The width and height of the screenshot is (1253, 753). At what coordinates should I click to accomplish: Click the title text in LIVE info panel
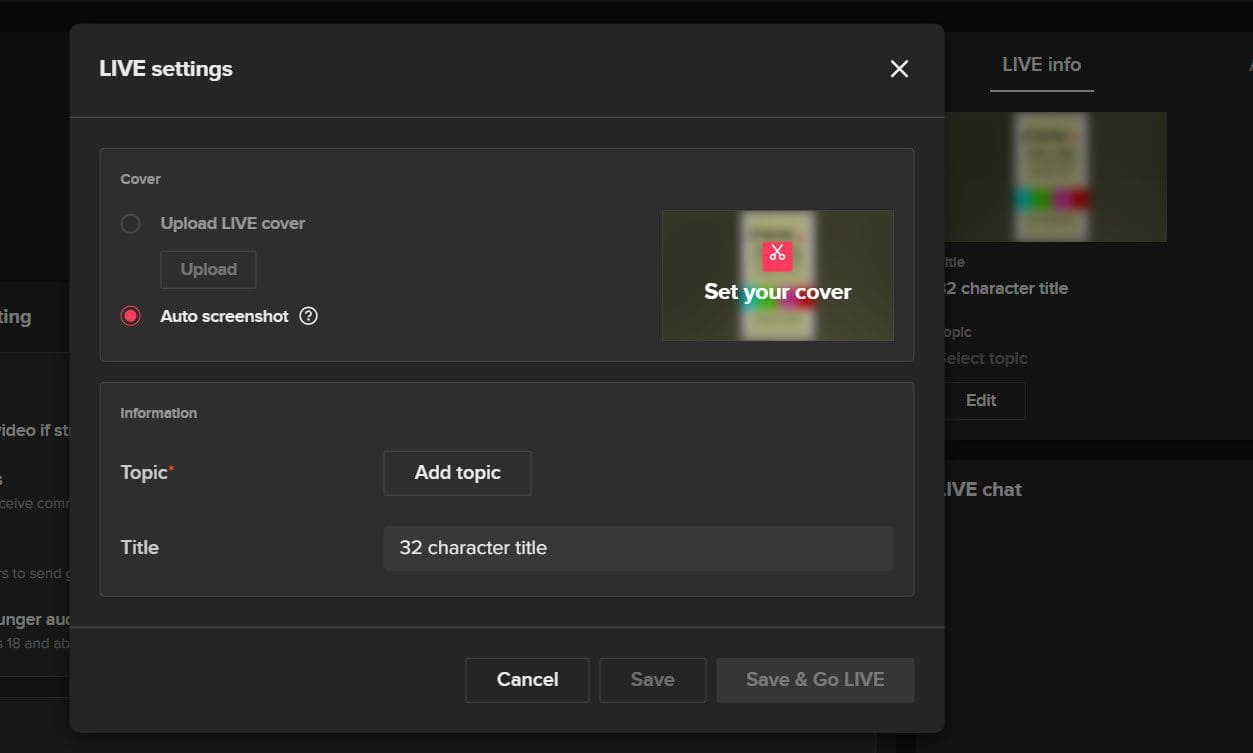click(x=1006, y=288)
